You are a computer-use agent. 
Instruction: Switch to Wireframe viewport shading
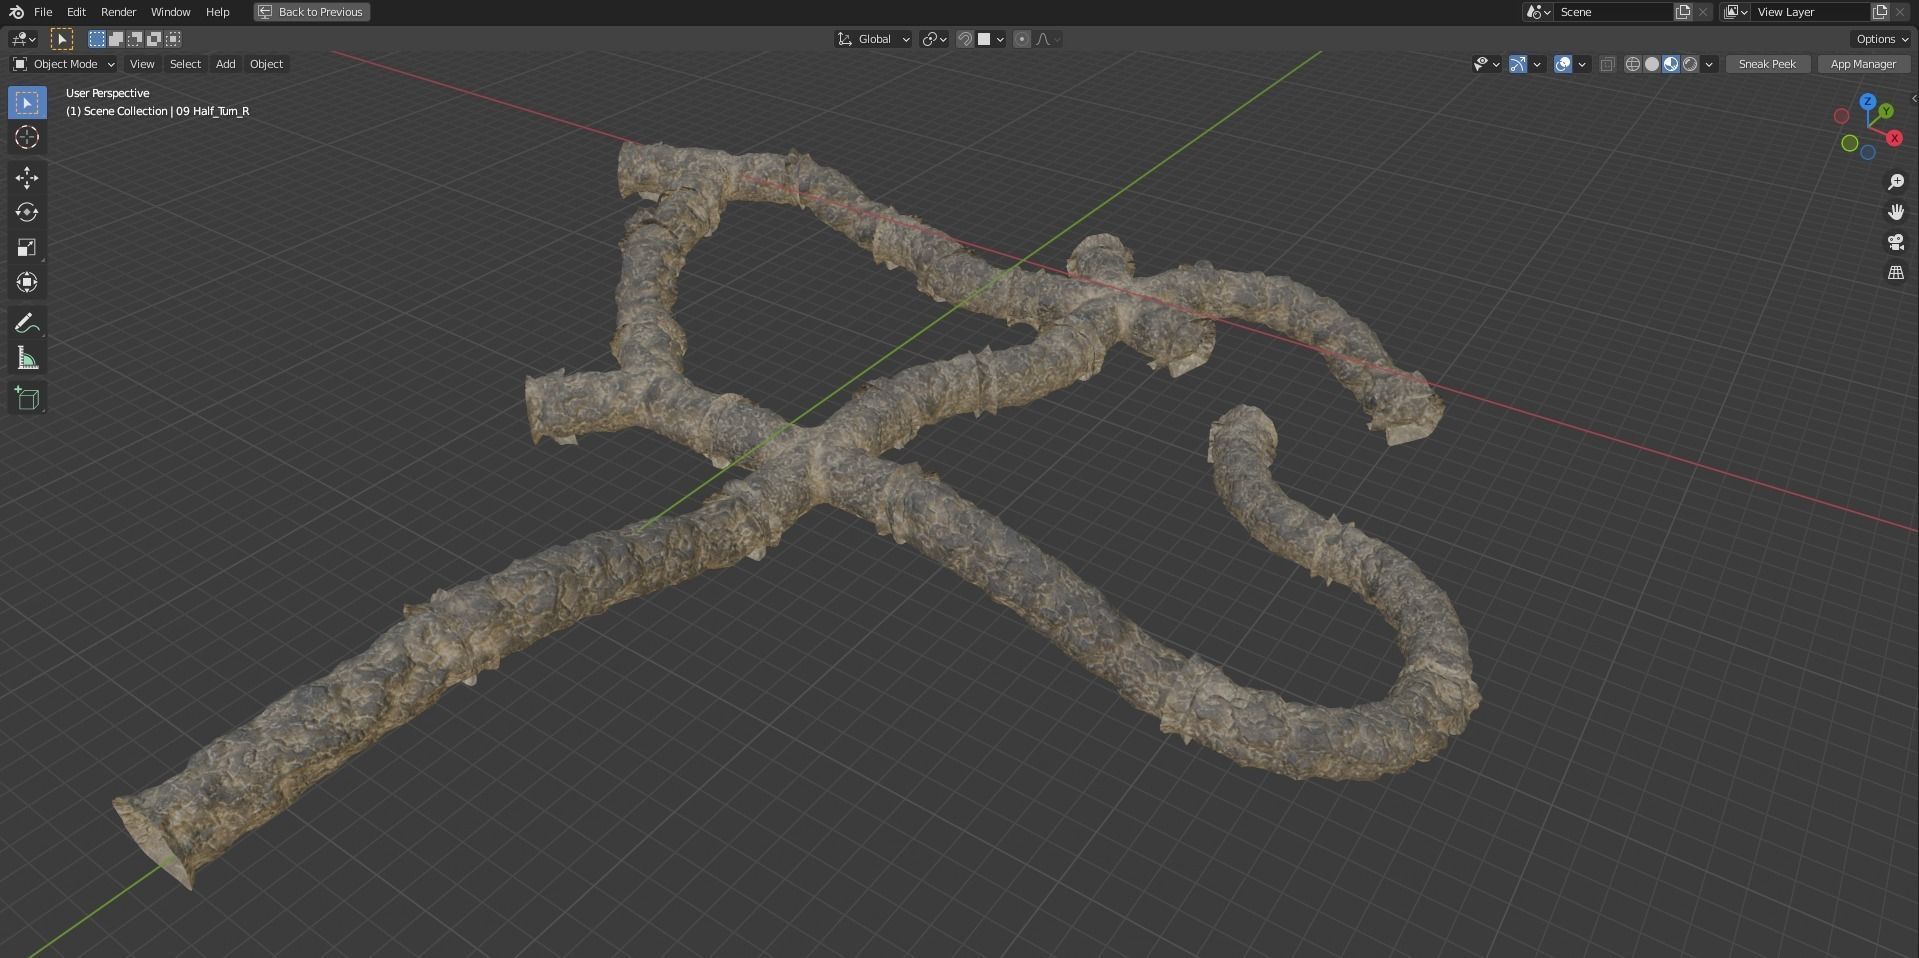[x=1633, y=64]
